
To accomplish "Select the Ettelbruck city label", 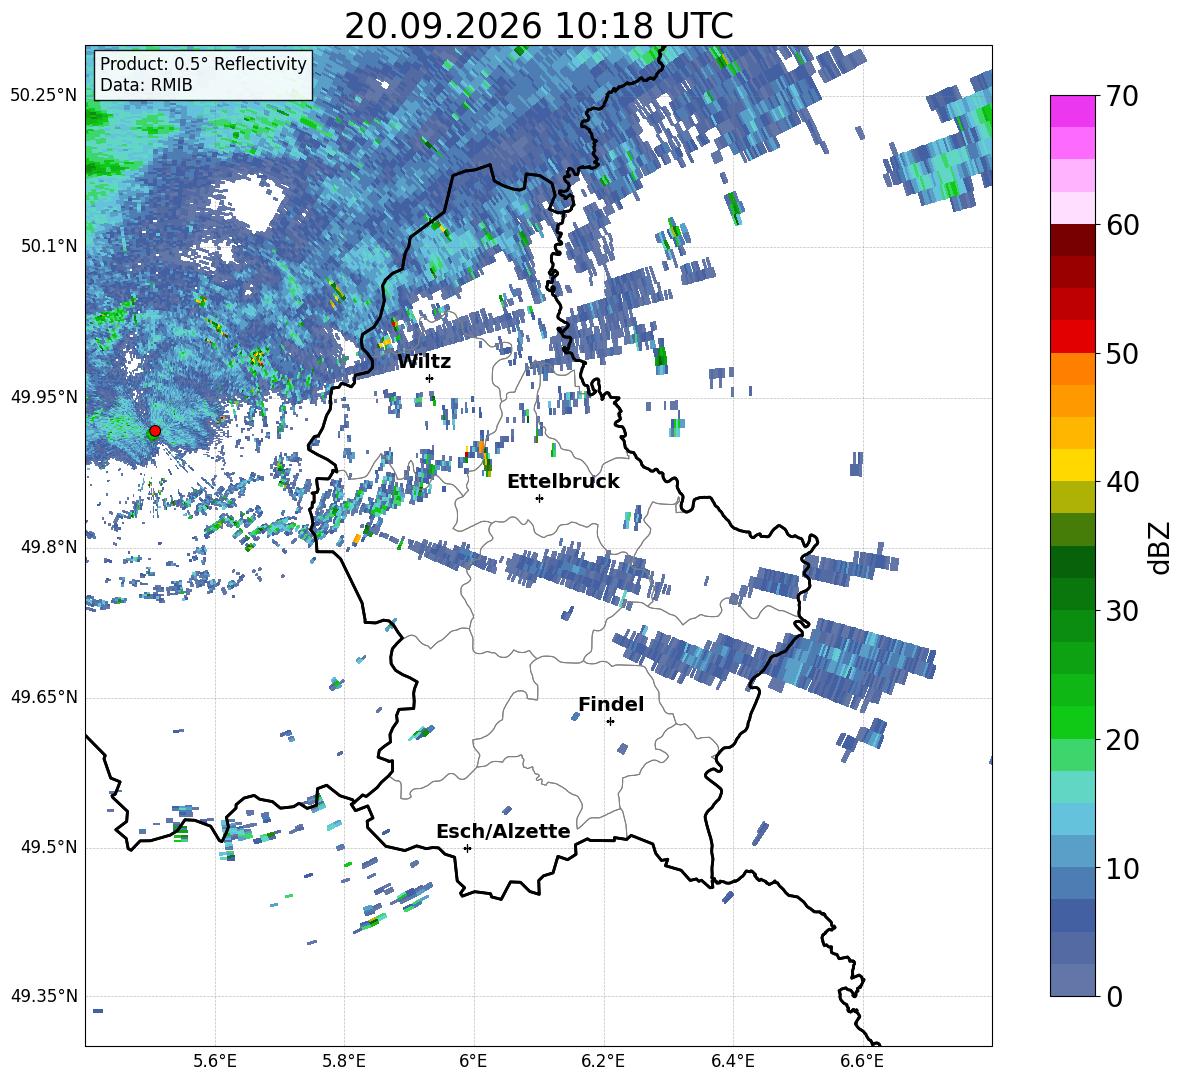I will [563, 482].
